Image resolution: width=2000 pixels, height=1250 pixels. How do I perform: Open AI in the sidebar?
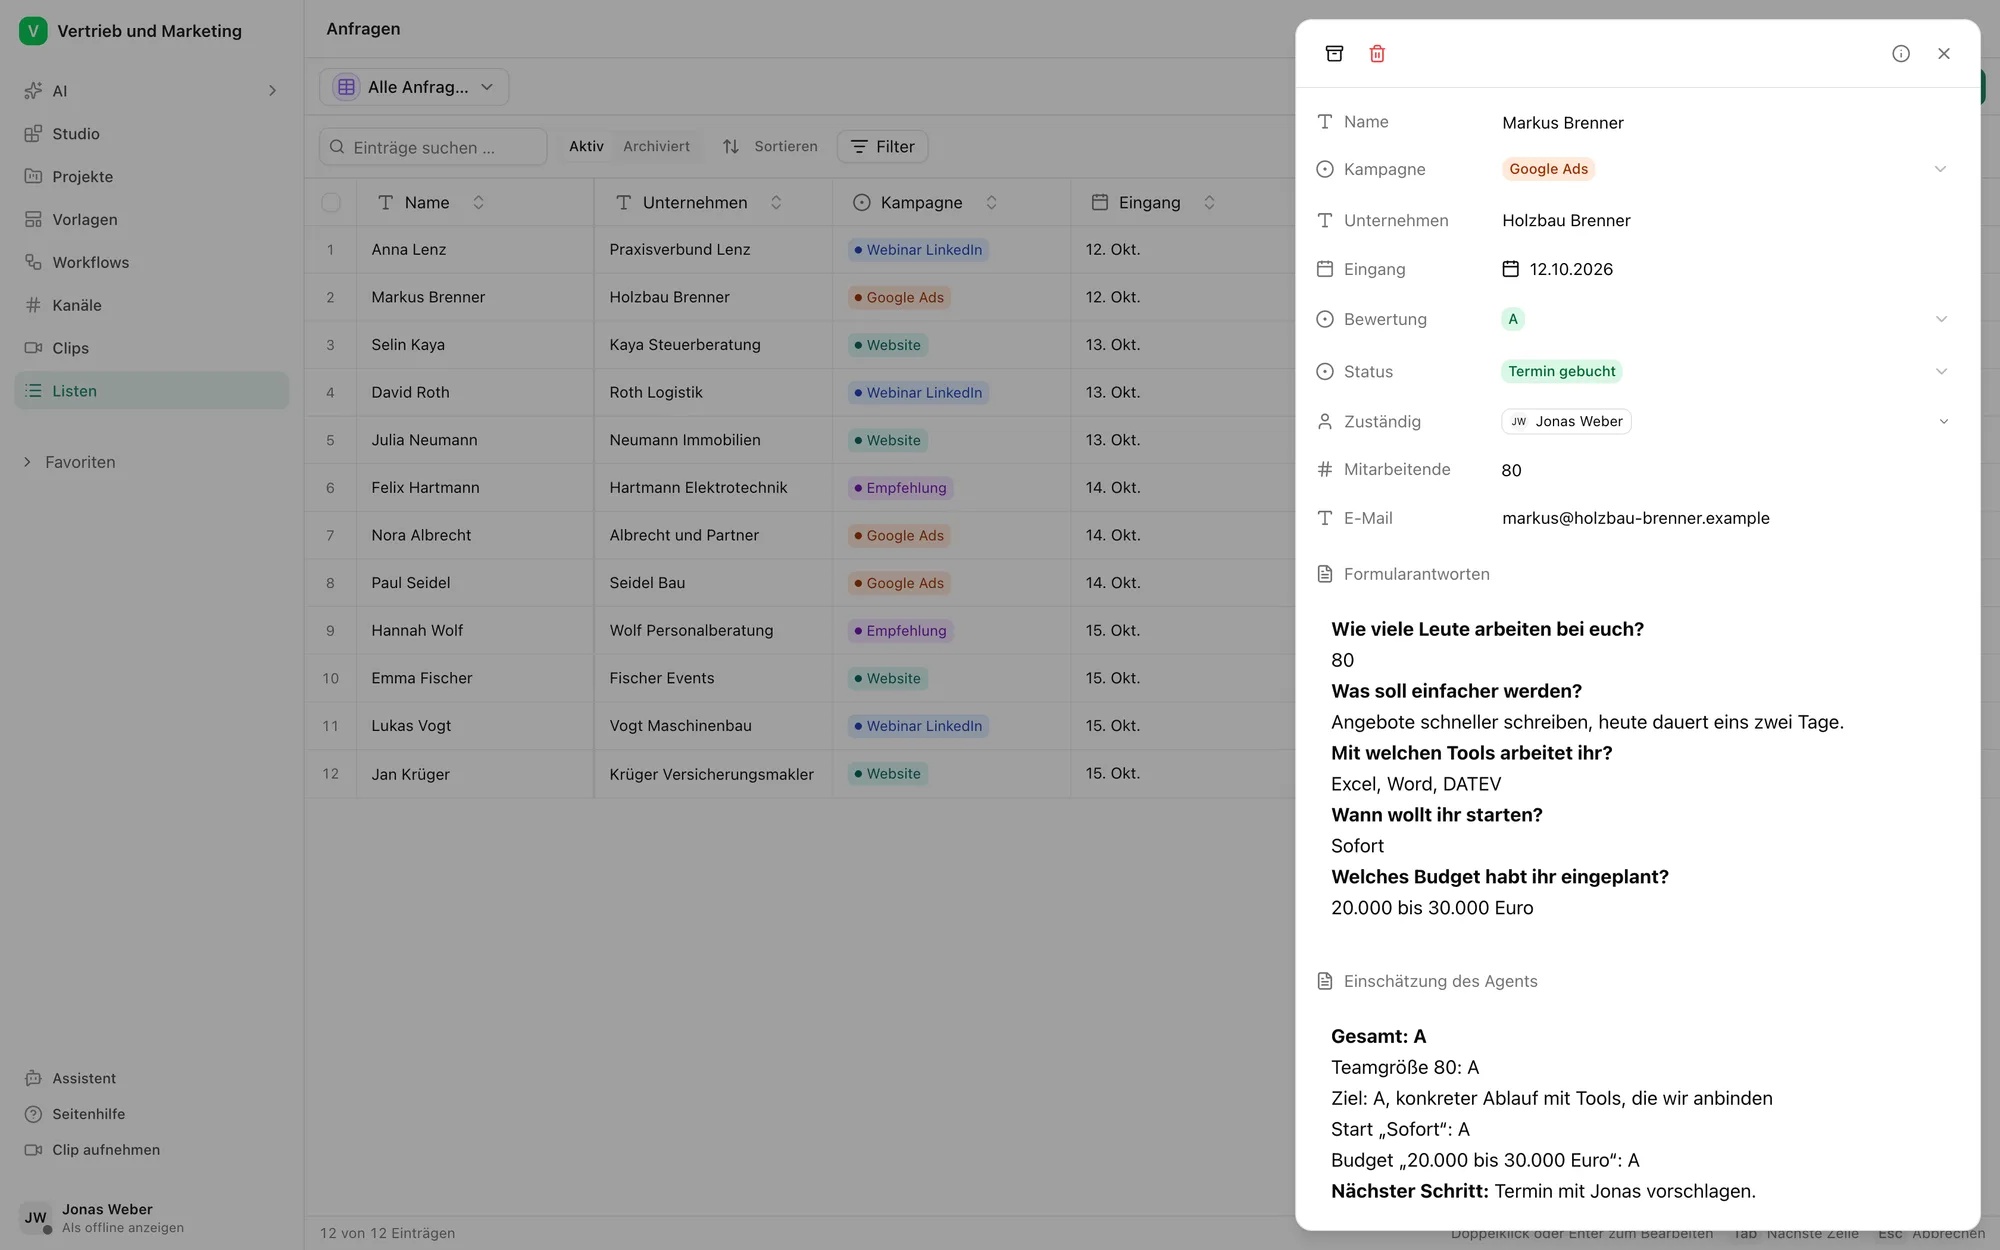[x=151, y=91]
